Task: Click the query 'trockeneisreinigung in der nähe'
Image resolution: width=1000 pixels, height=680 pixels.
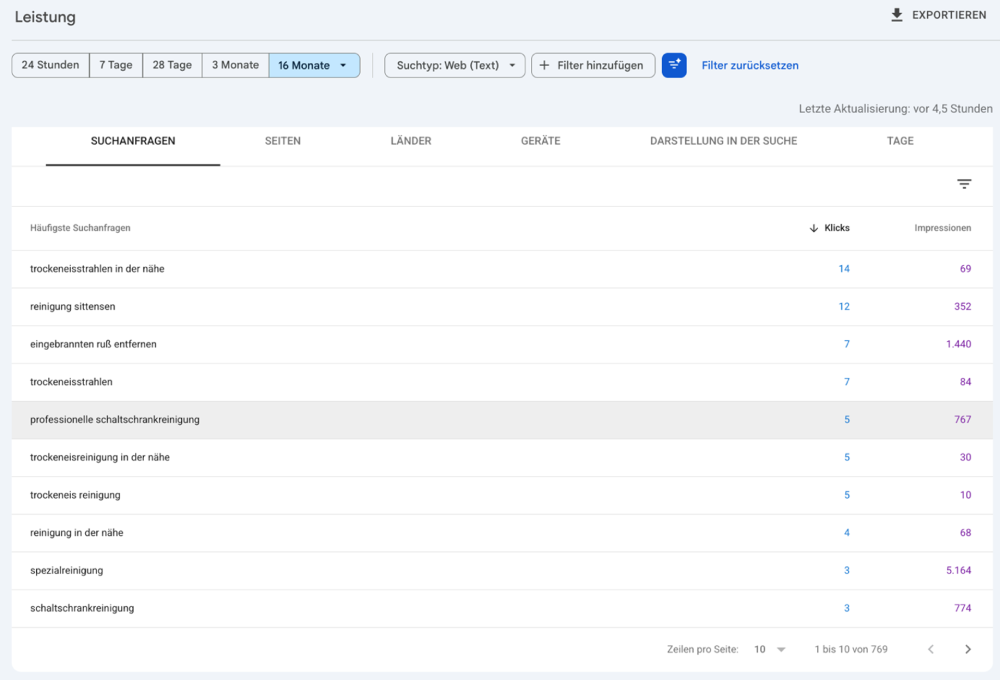Action: click(99, 457)
